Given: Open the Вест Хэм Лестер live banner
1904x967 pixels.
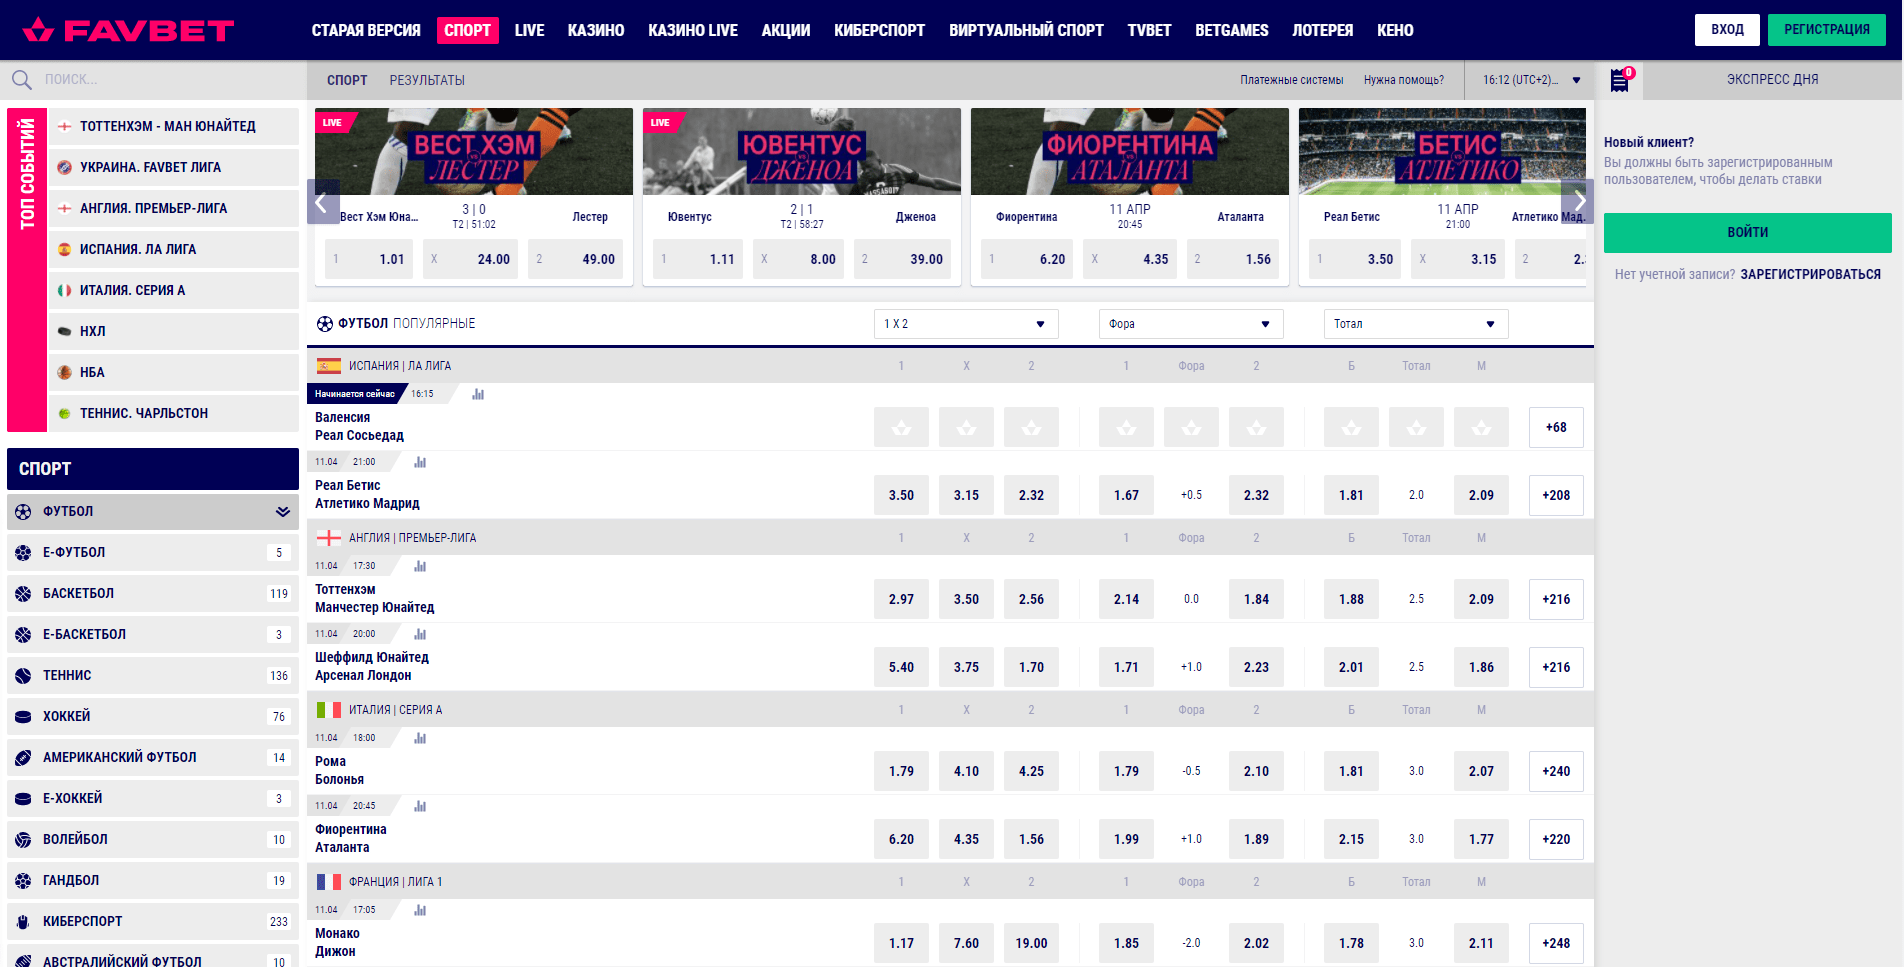Looking at the screenshot, I should [473, 152].
